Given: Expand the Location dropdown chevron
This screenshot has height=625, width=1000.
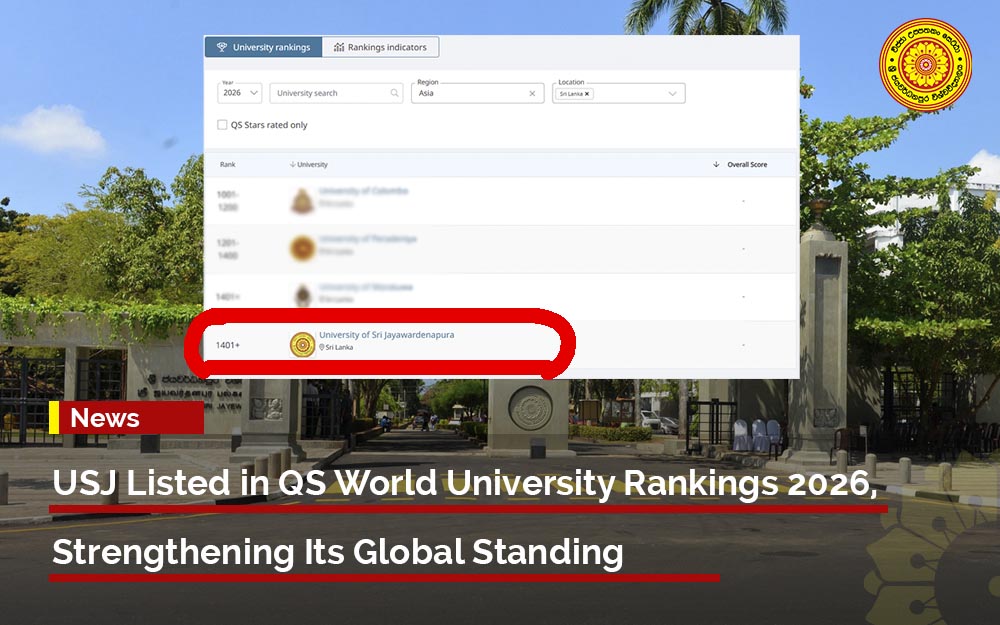Looking at the screenshot, I should 672,94.
